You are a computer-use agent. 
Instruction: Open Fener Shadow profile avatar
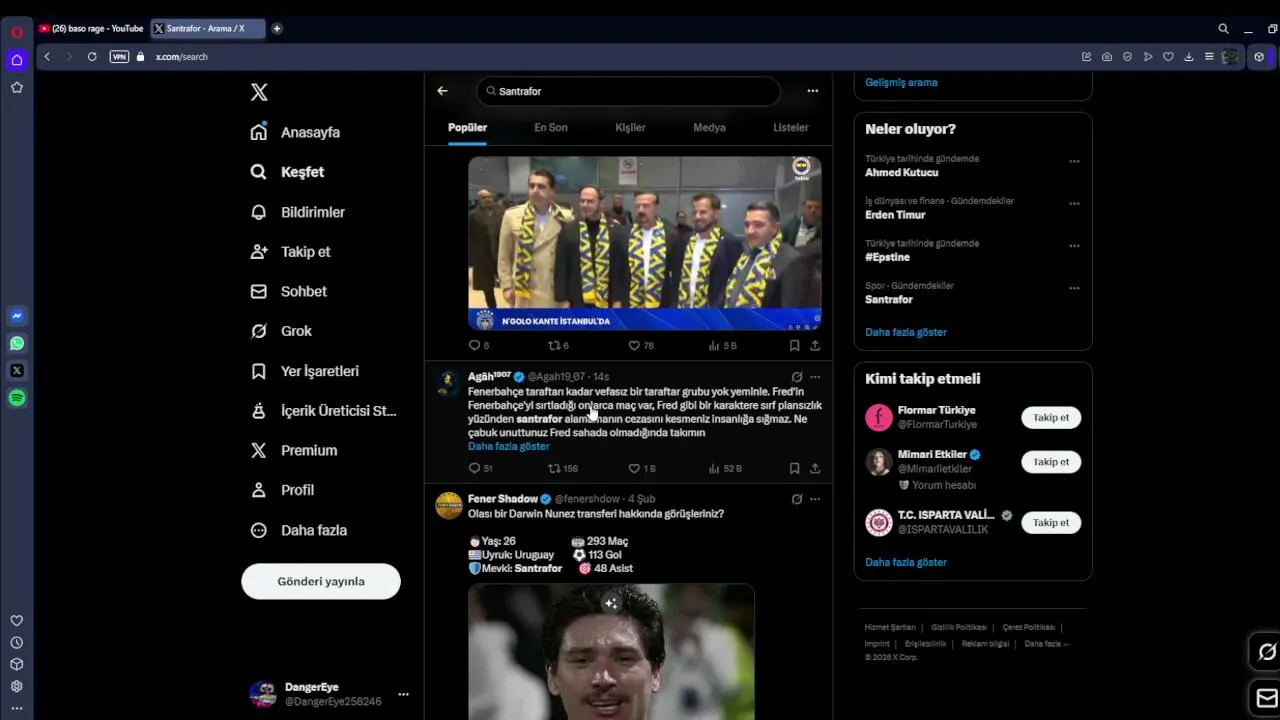(449, 505)
